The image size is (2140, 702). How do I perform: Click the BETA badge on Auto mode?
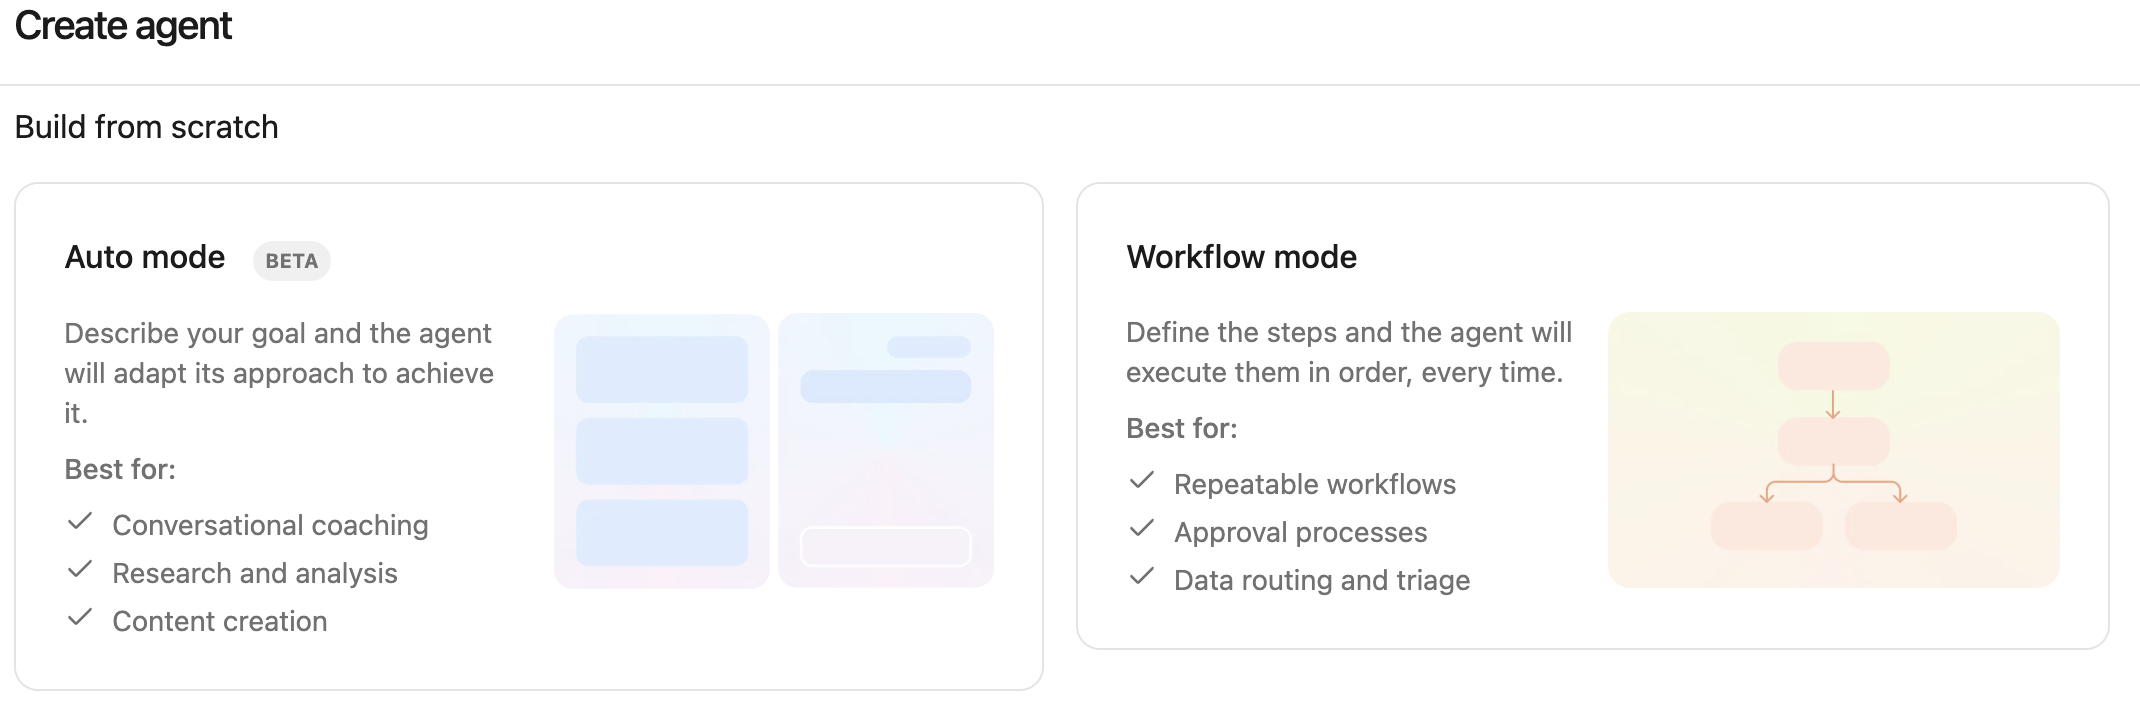click(291, 261)
